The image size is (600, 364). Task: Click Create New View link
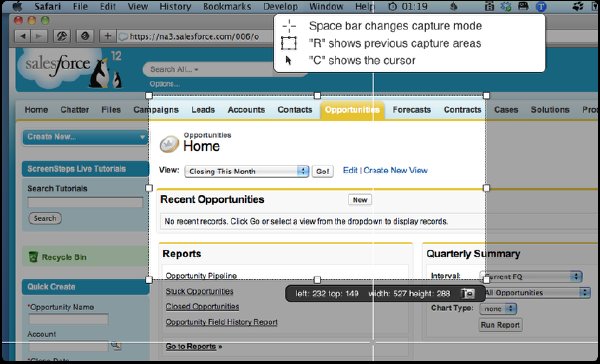(395, 170)
